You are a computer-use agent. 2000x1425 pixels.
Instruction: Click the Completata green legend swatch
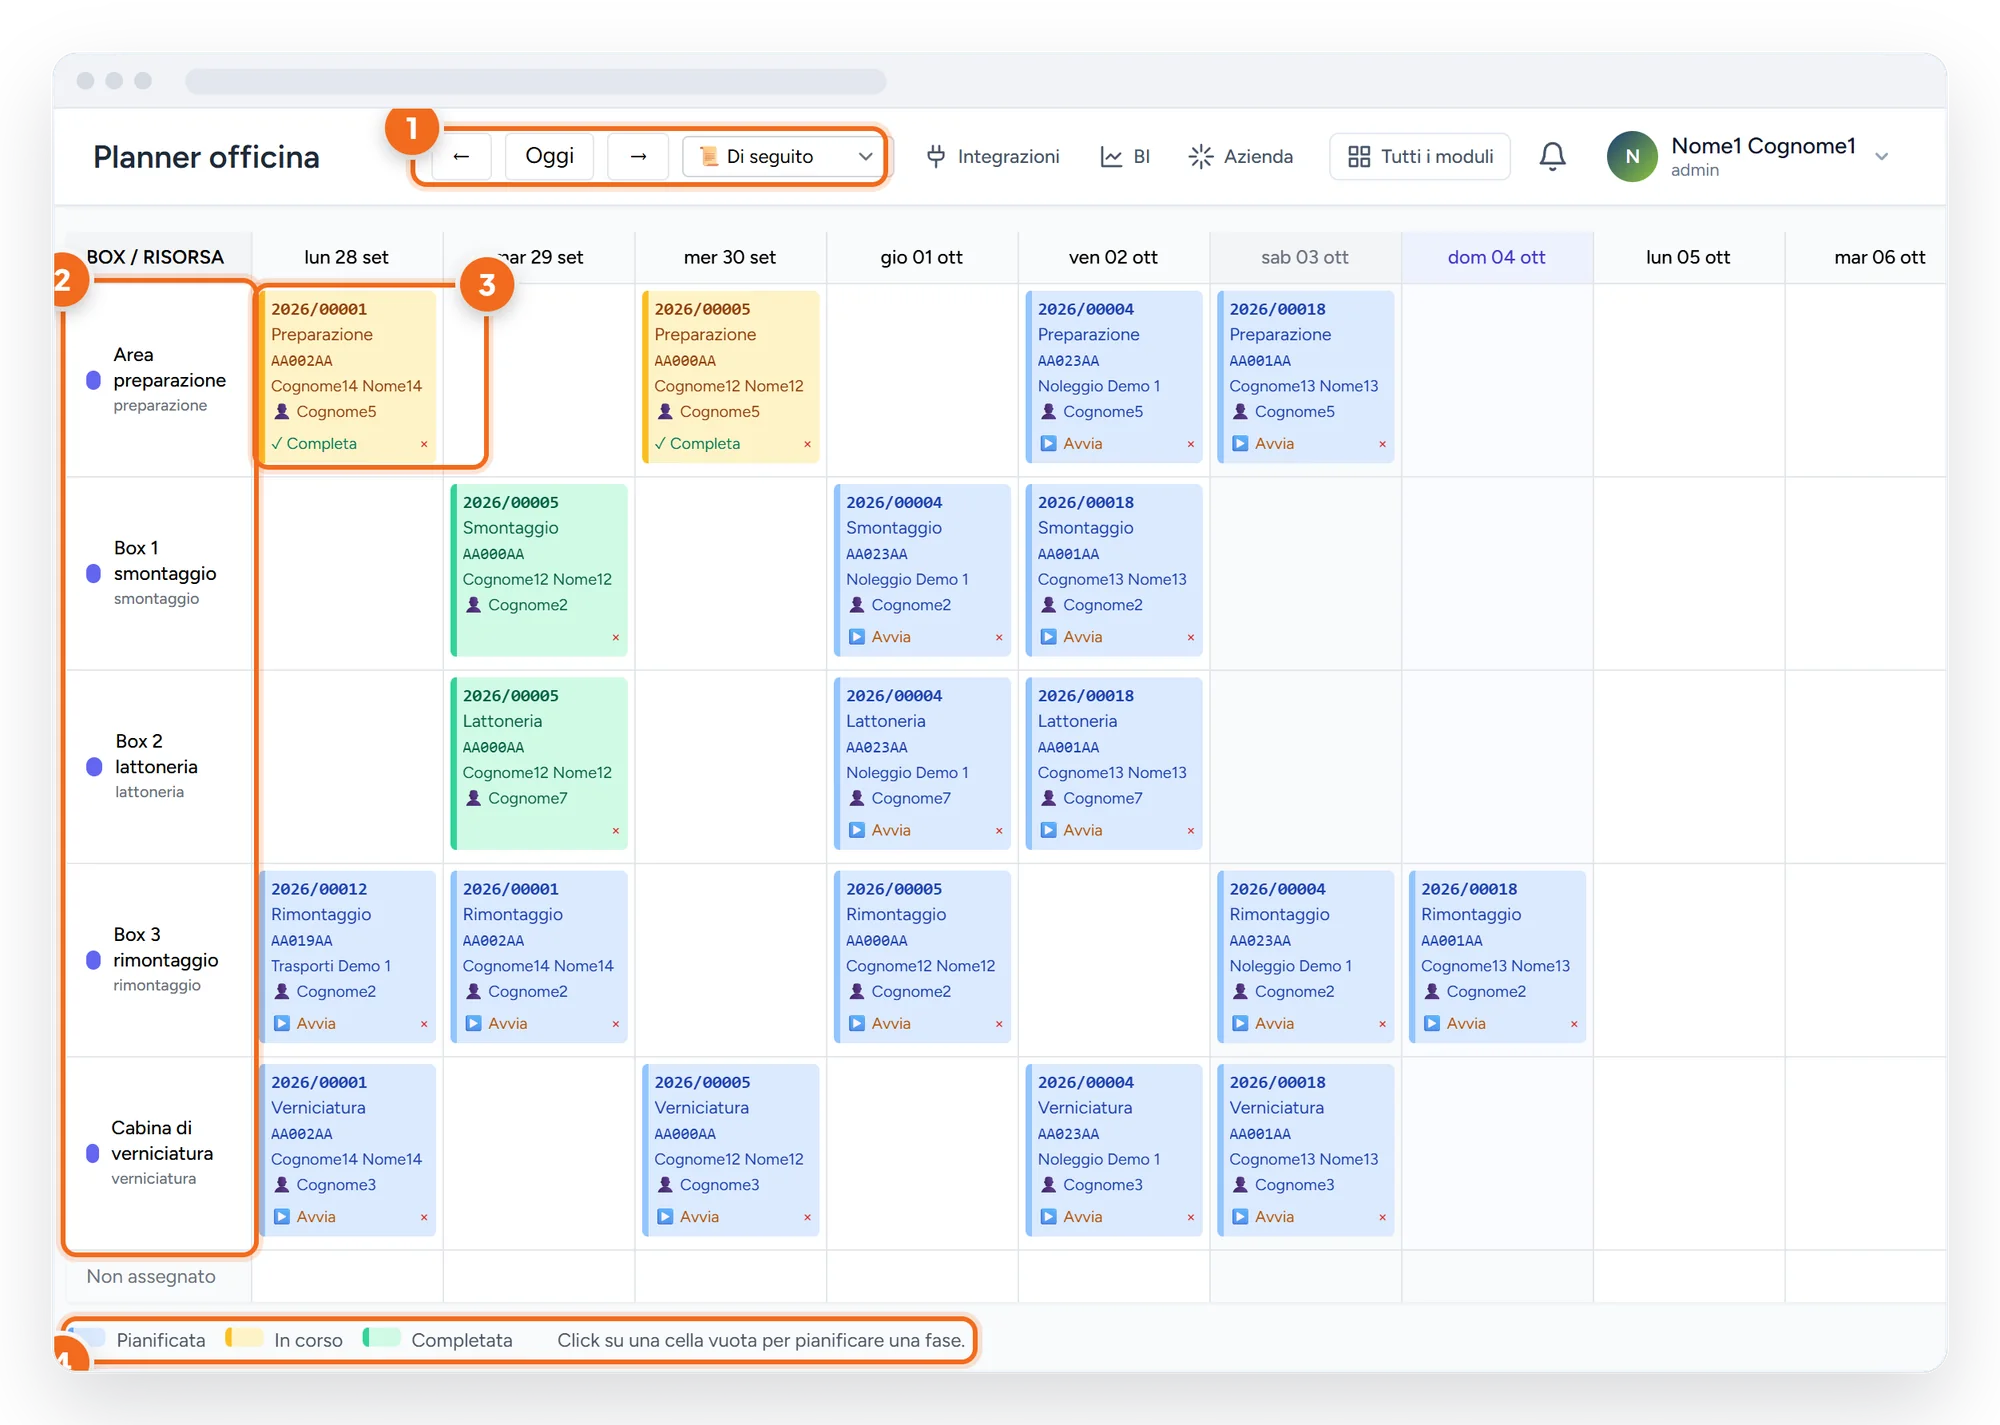pyautogui.click(x=382, y=1339)
